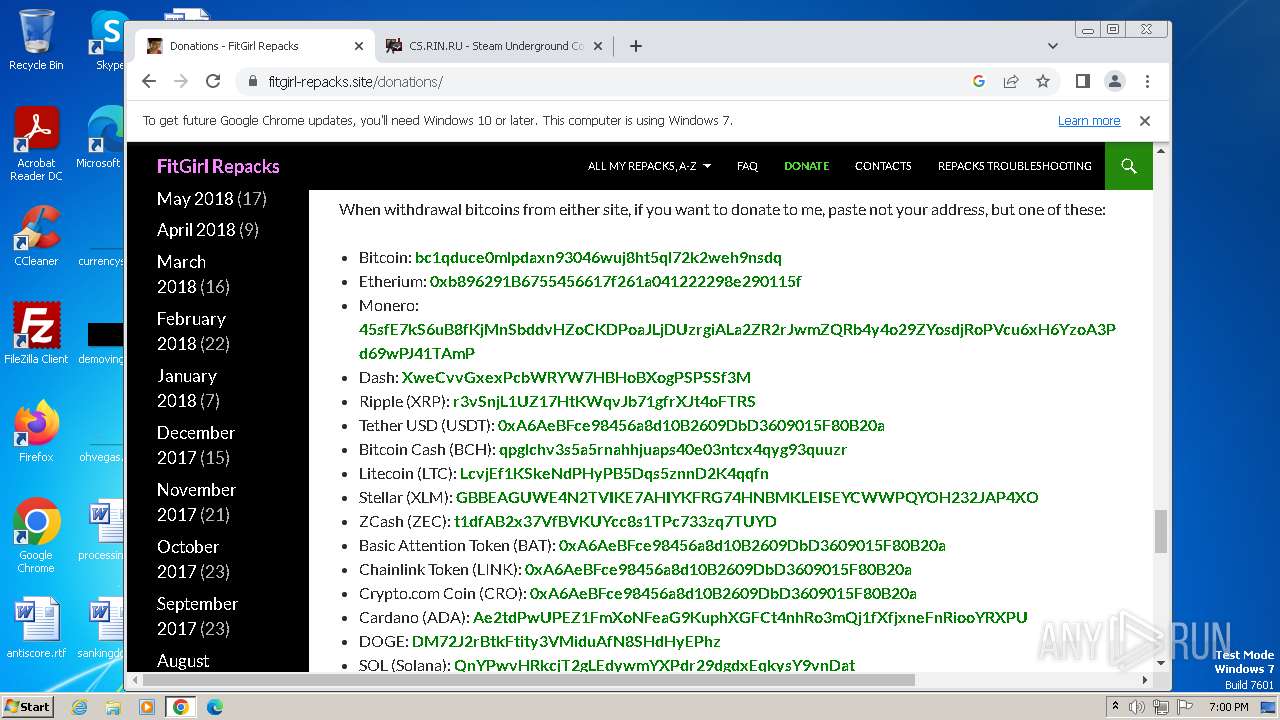This screenshot has width=1280, height=720.
Task: Click Chrome icon in the taskbar
Action: pyautogui.click(x=181, y=707)
